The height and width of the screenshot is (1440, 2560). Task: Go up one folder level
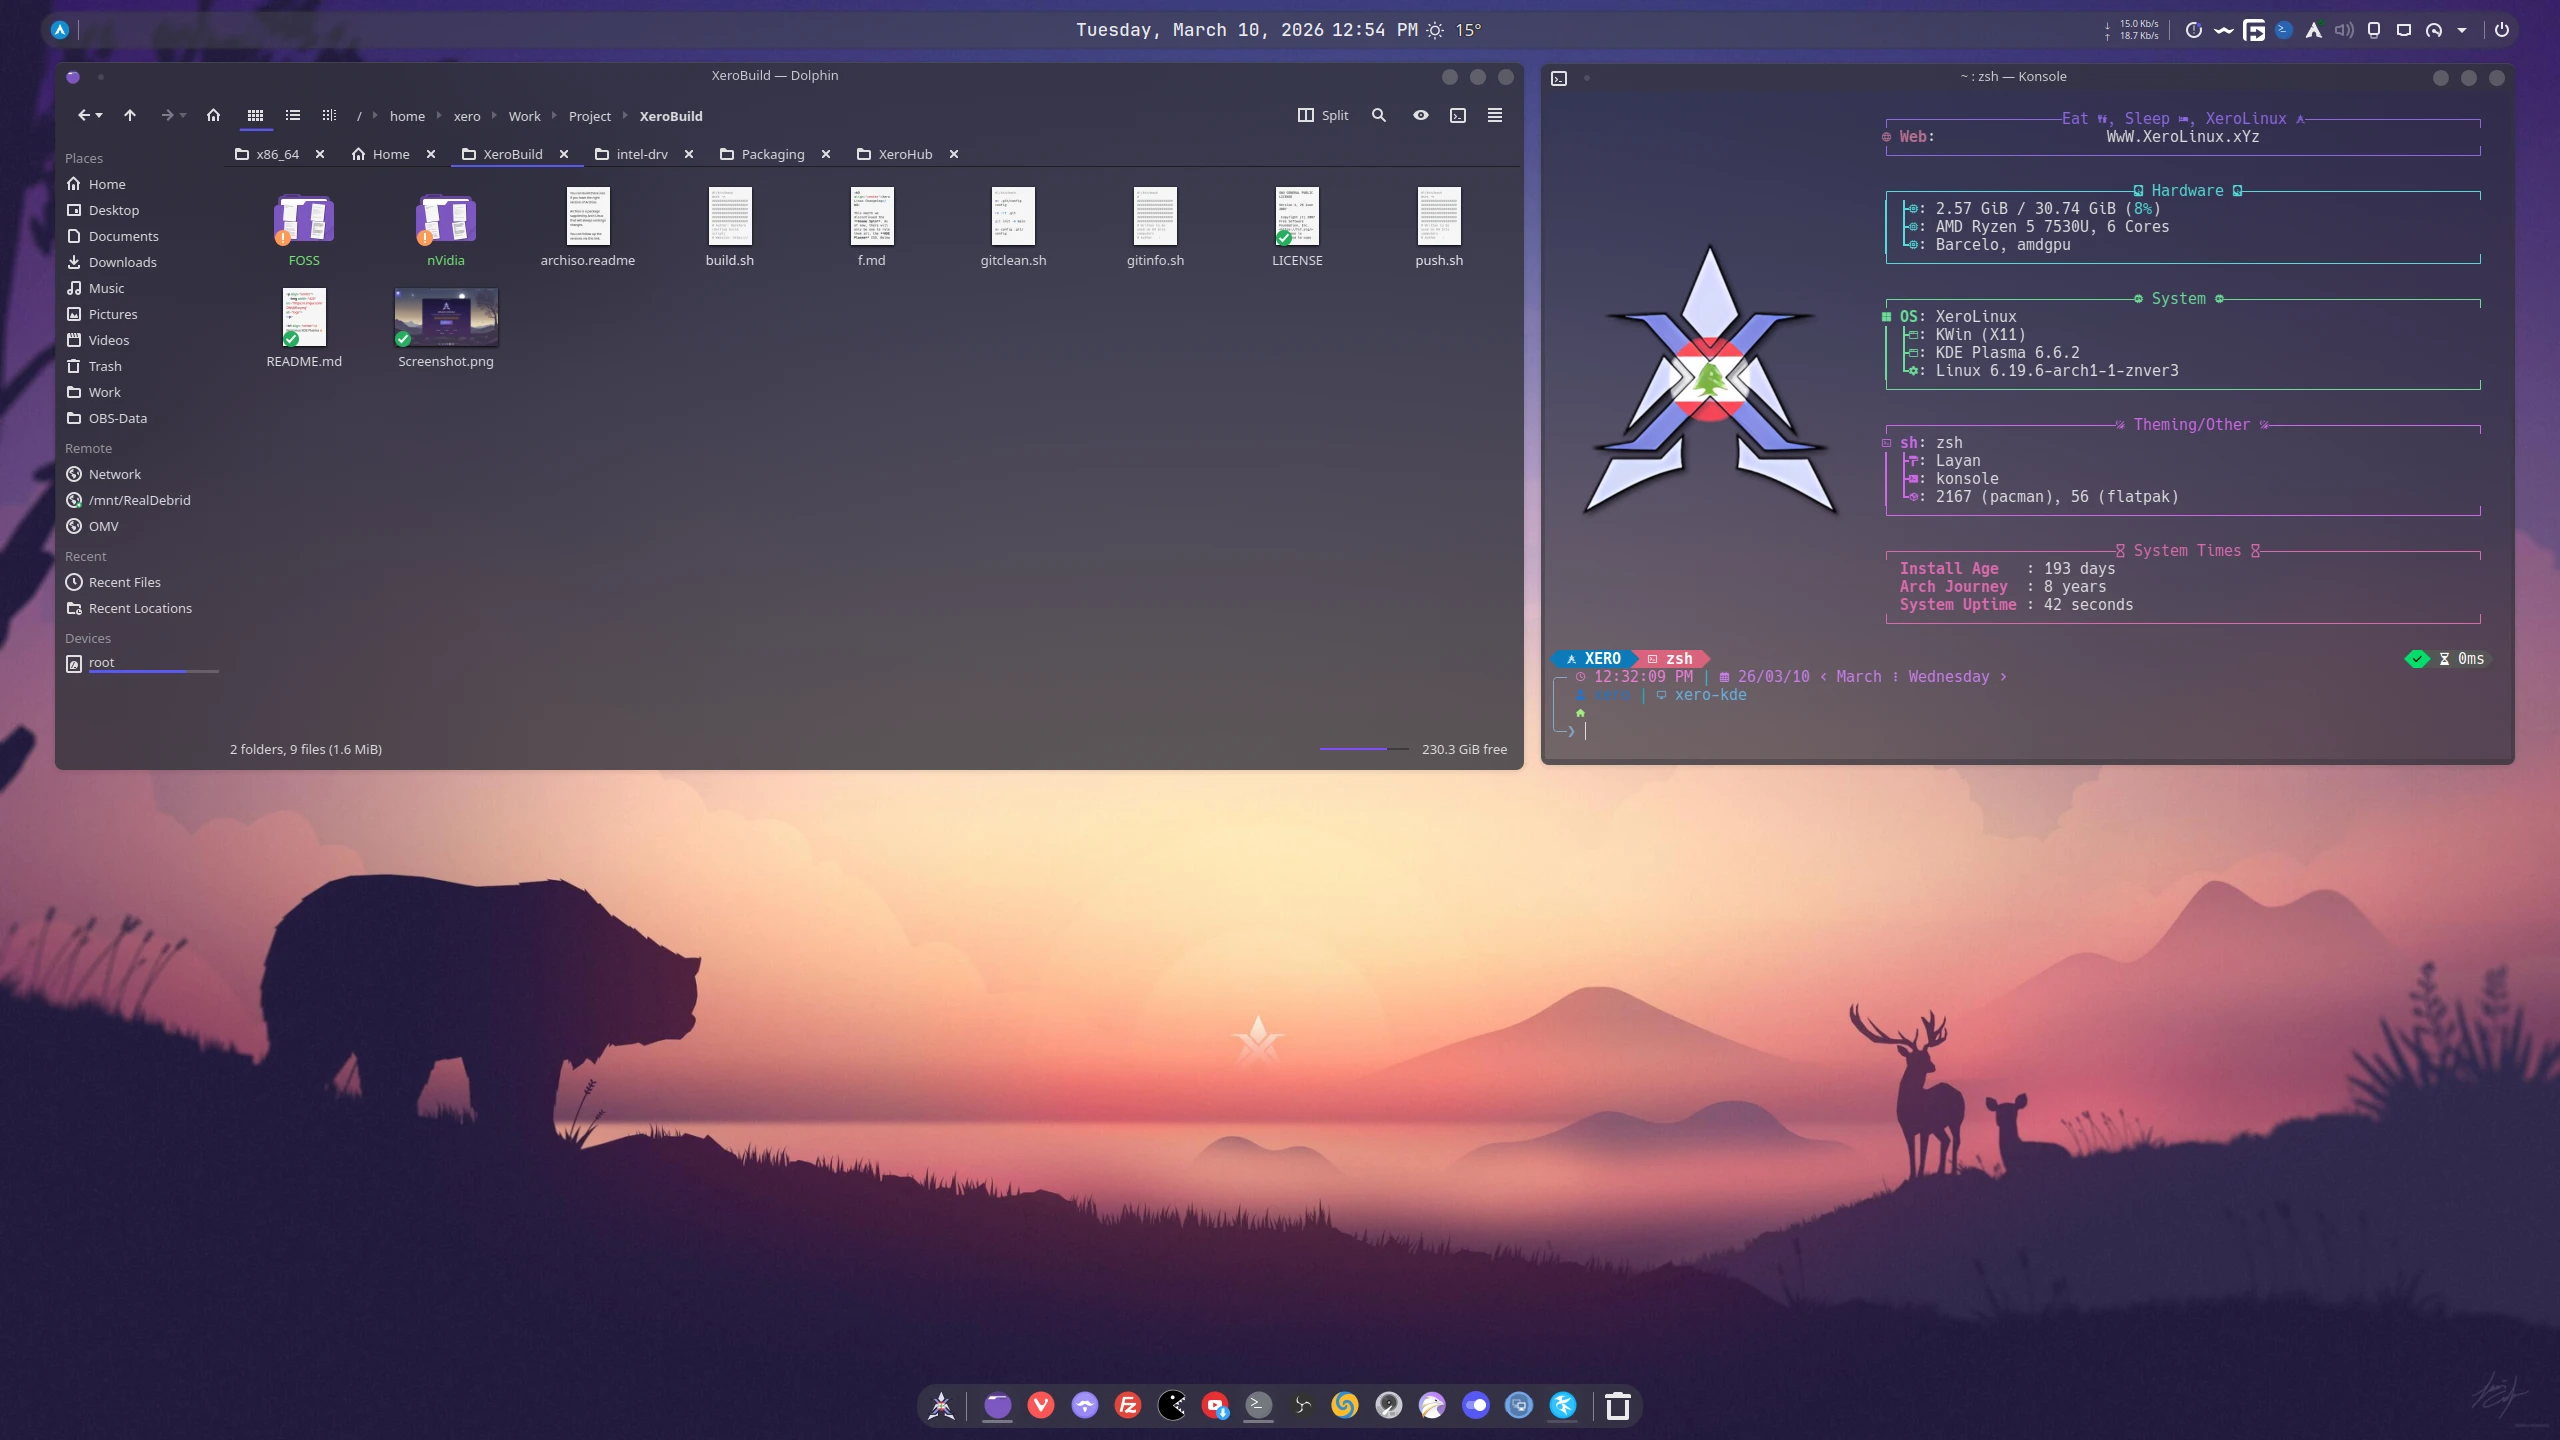(x=130, y=116)
